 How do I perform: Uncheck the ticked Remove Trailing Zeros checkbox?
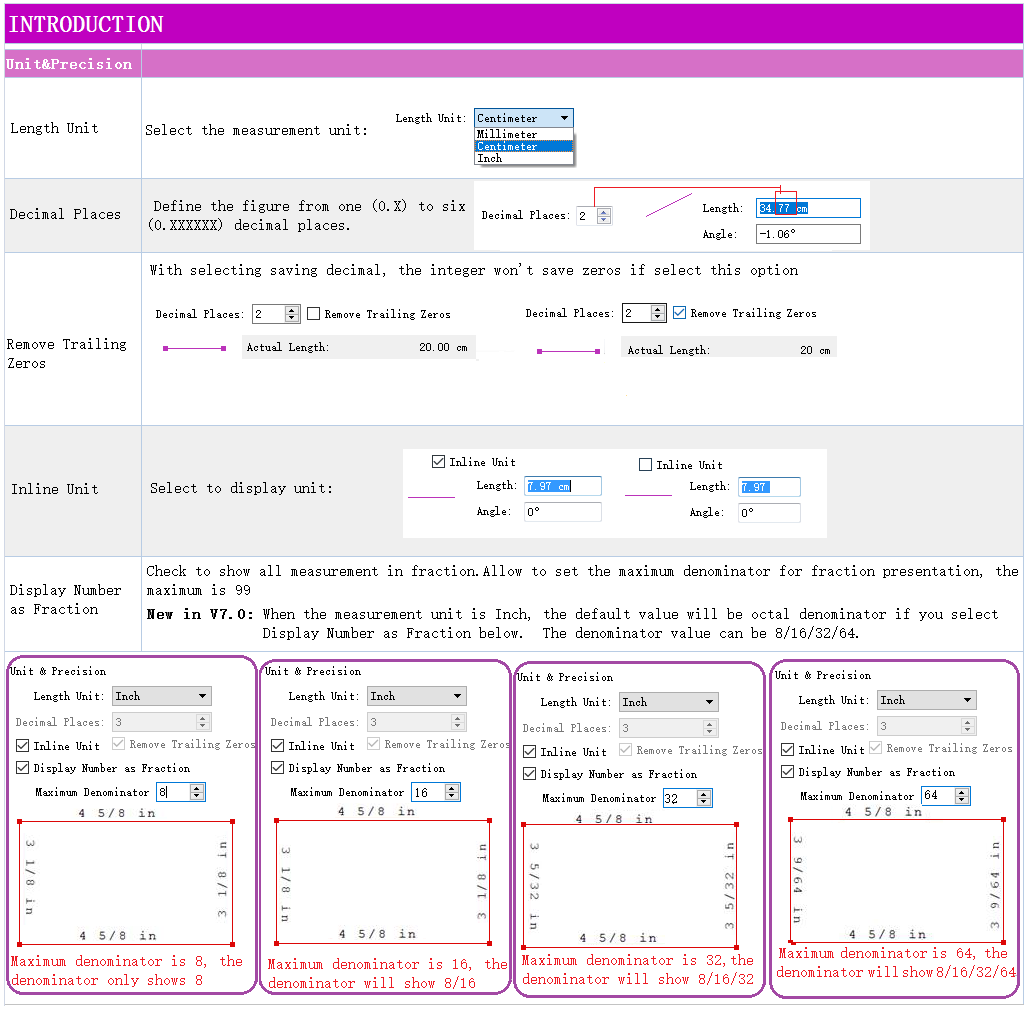click(x=680, y=313)
